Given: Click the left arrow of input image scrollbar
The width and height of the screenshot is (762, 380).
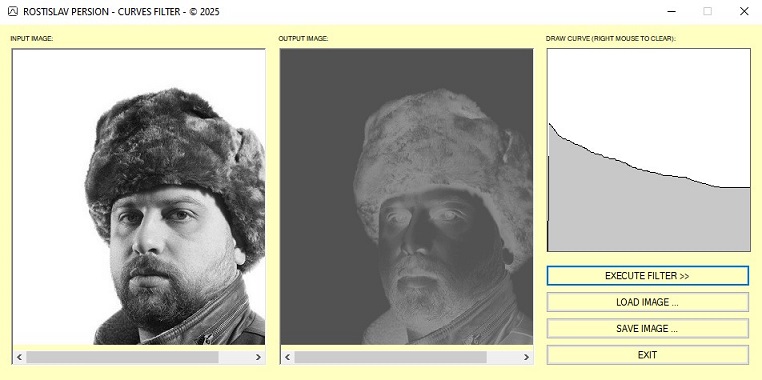Looking at the screenshot, I should [19, 357].
